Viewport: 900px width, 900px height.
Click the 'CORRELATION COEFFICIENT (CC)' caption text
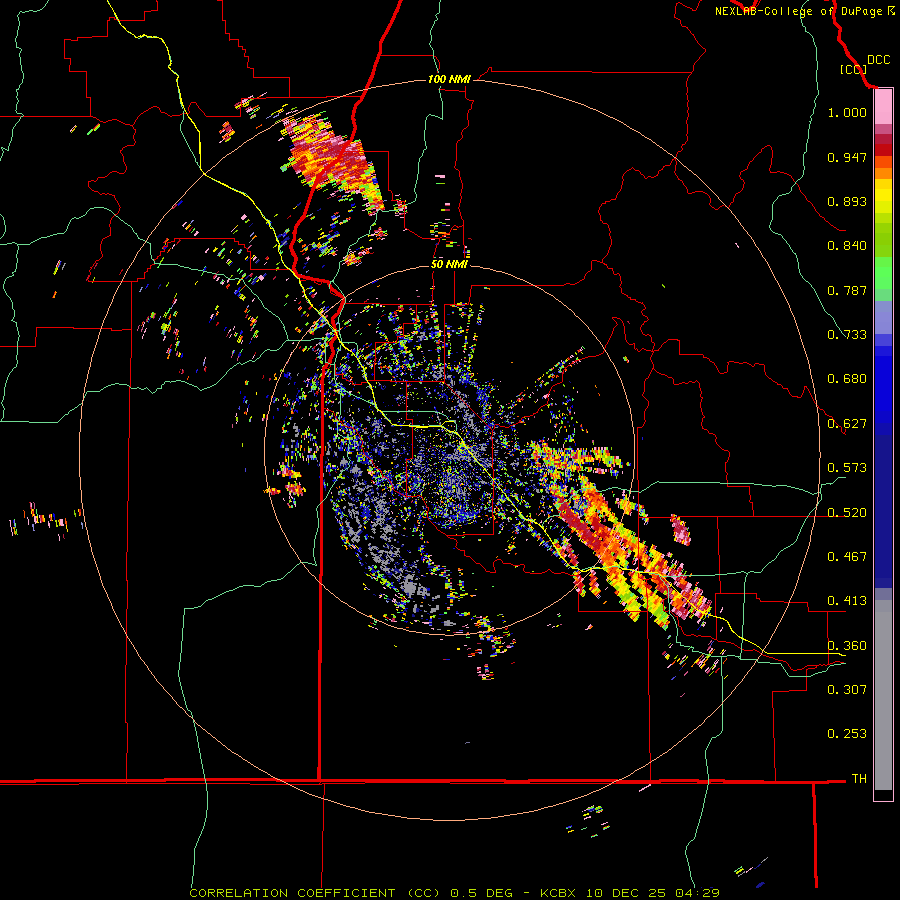(313, 893)
